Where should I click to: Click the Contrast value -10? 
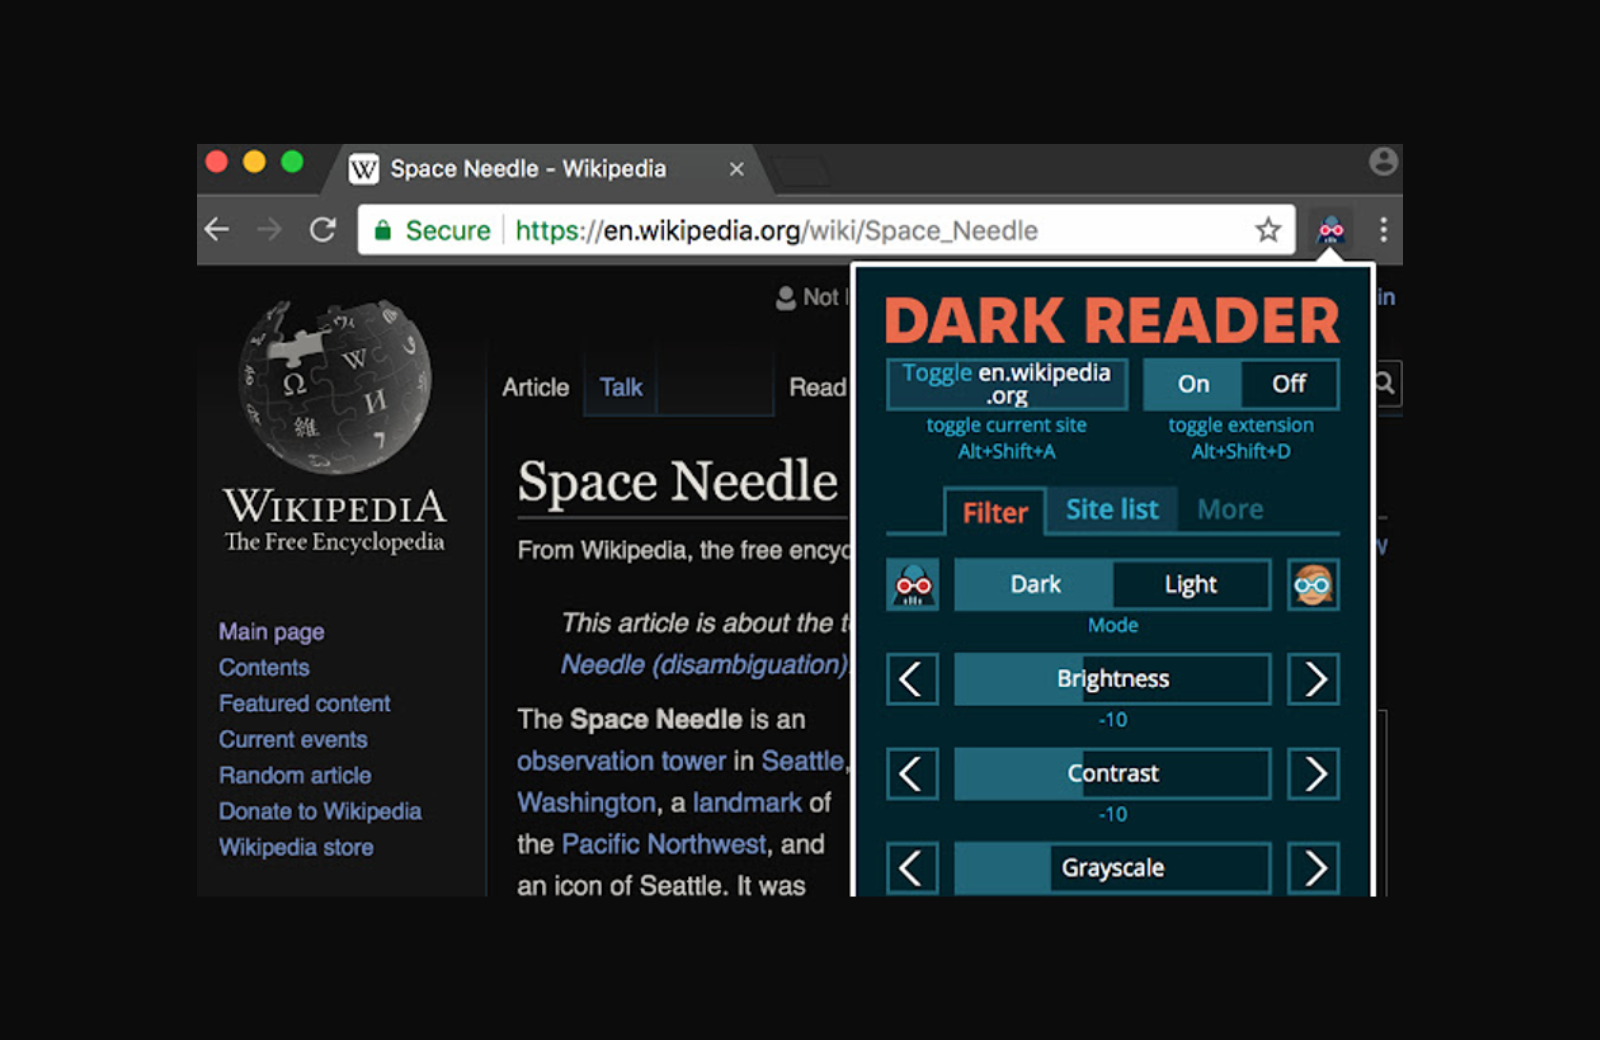(x=1113, y=814)
